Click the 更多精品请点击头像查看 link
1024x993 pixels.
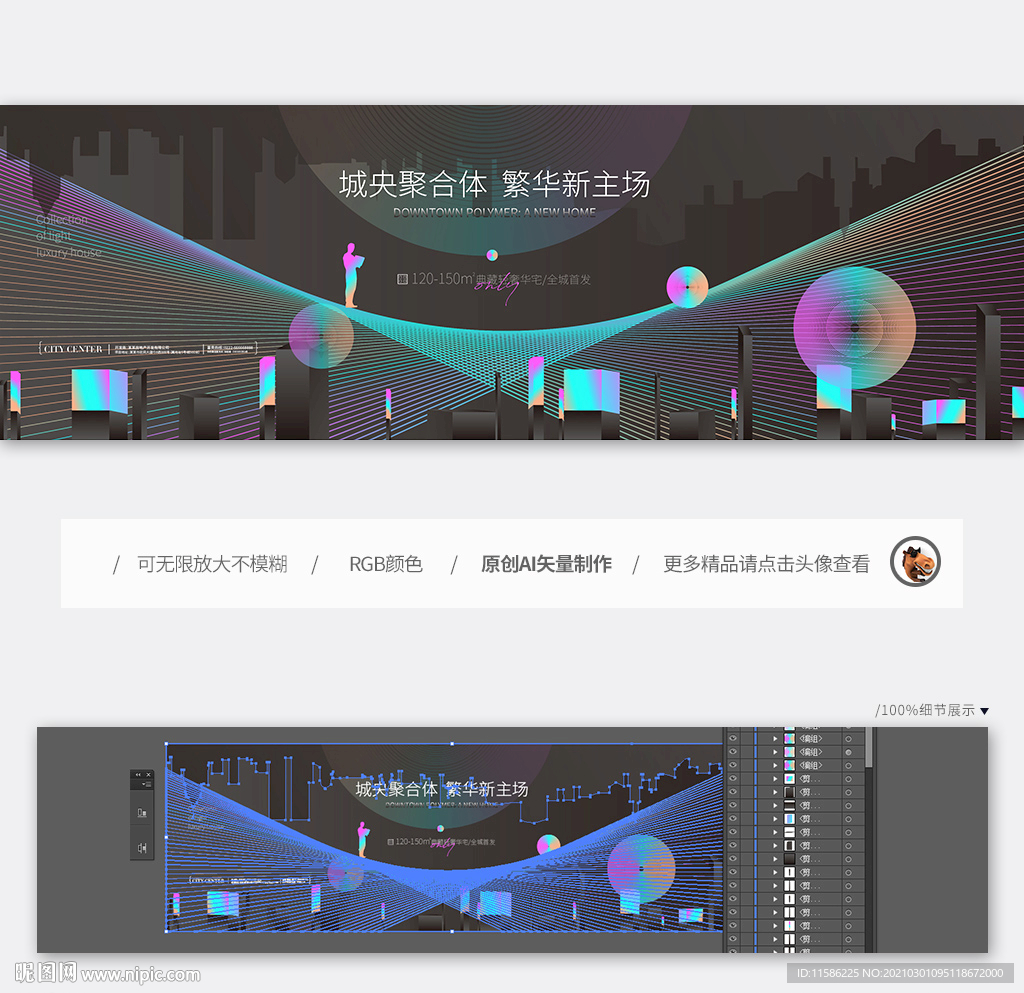click(766, 563)
